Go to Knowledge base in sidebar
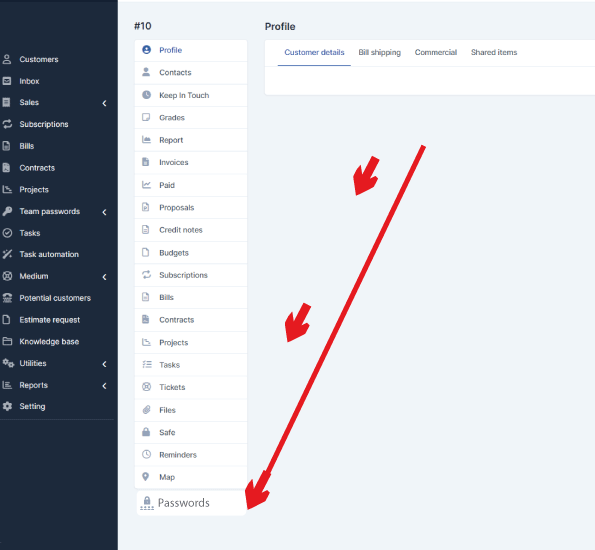Image resolution: width=595 pixels, height=550 pixels. point(49,342)
